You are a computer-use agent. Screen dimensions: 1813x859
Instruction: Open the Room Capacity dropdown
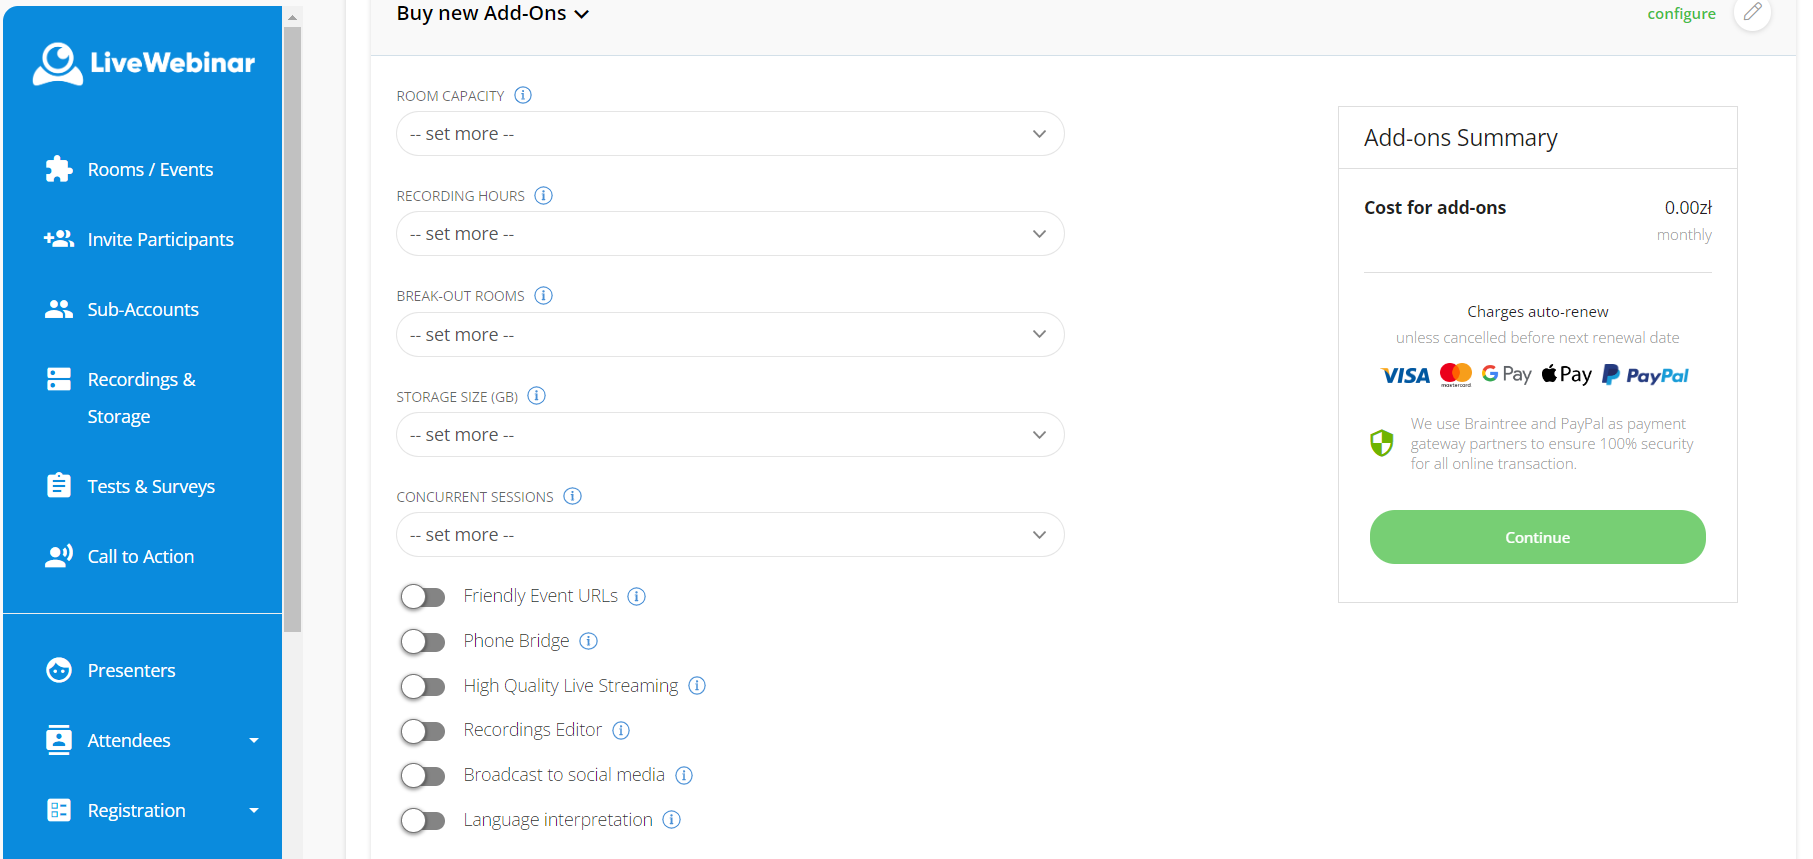tap(730, 133)
